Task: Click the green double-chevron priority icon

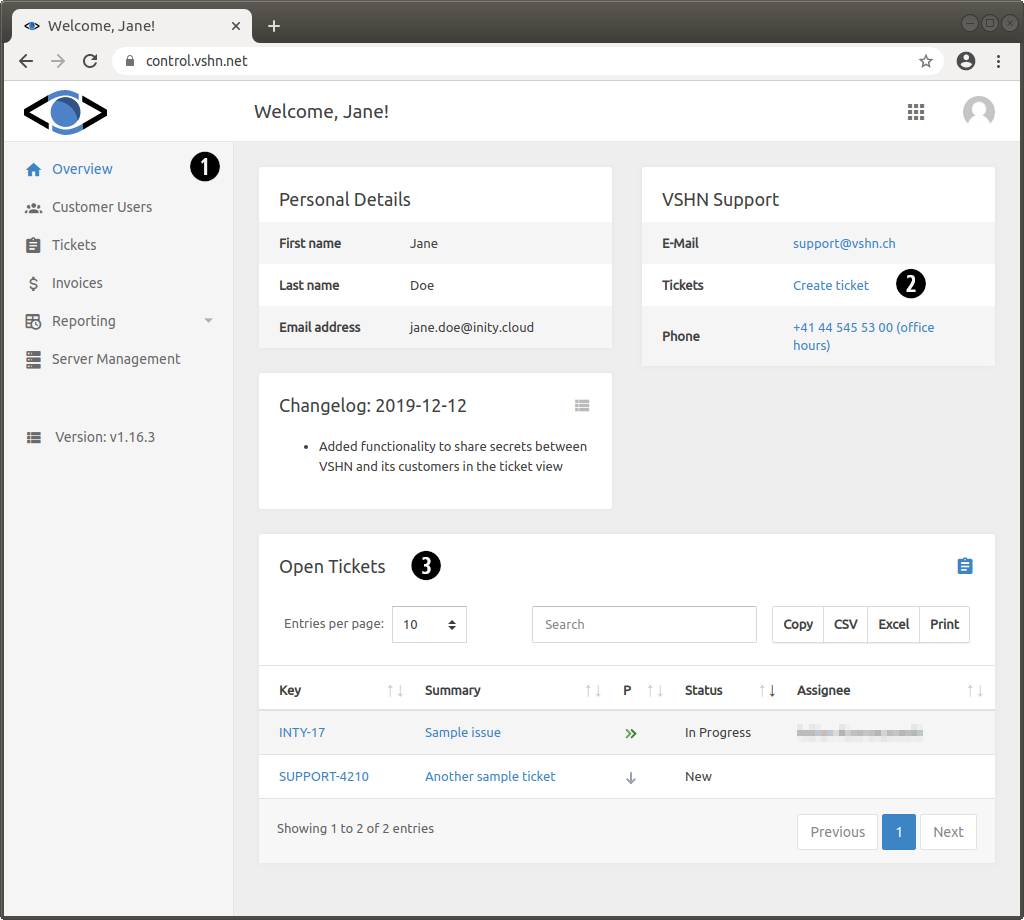Action: [x=630, y=733]
